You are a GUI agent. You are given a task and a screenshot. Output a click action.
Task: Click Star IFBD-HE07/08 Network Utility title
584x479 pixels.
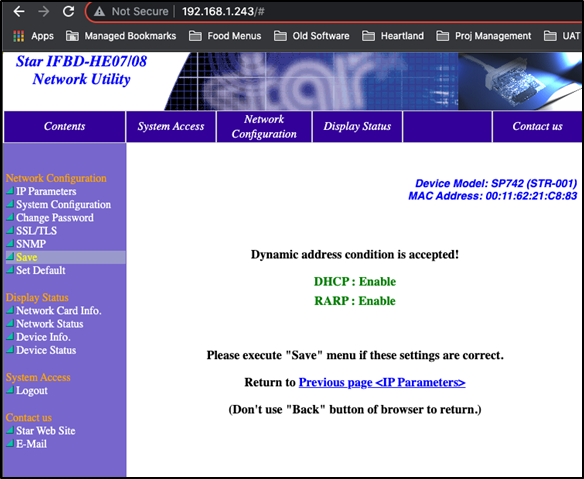coord(82,70)
